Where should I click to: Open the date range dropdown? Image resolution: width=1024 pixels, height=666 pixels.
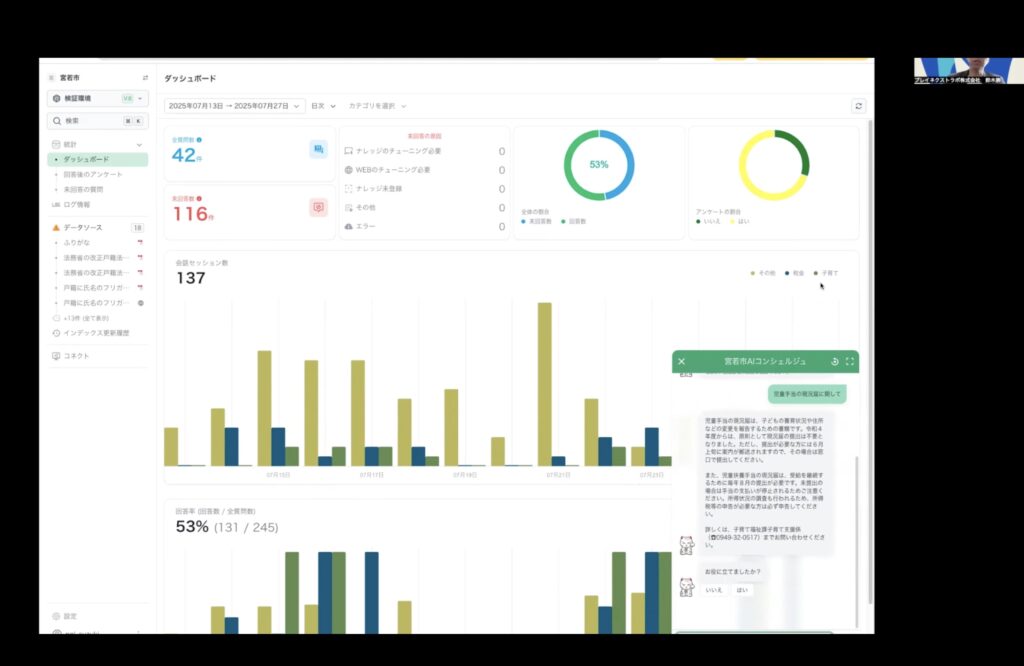tap(235, 106)
